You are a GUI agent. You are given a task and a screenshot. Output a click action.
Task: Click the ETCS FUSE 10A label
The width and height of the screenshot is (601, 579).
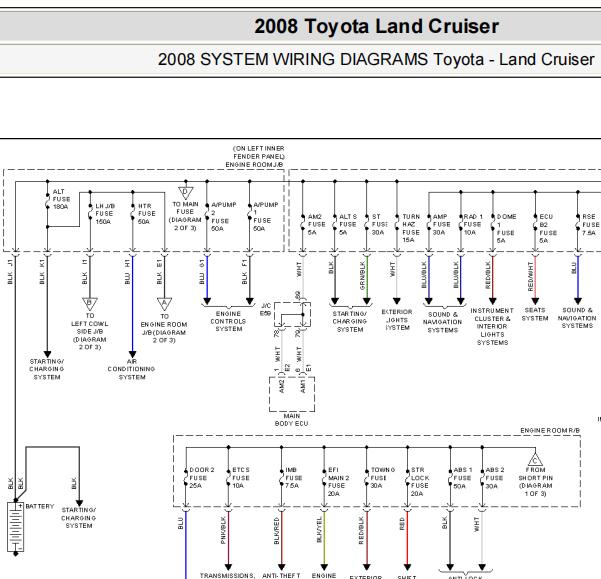[x=241, y=477]
